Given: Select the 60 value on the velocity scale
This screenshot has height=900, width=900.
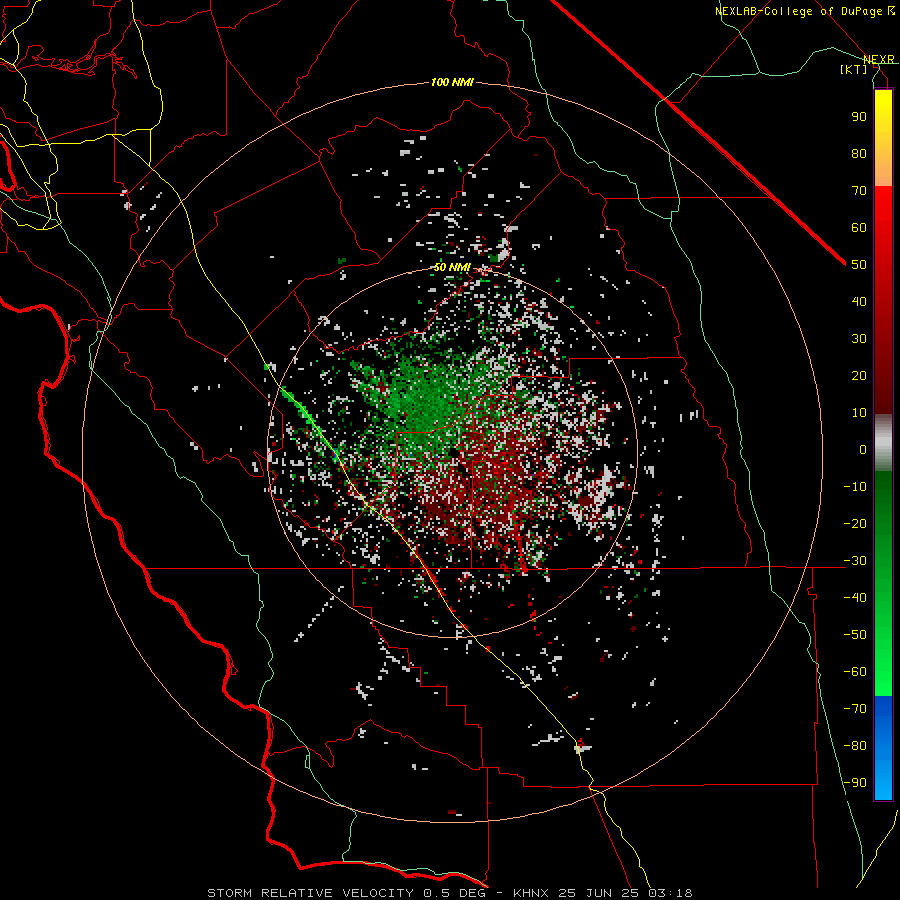Looking at the screenshot, I should click(x=859, y=227).
